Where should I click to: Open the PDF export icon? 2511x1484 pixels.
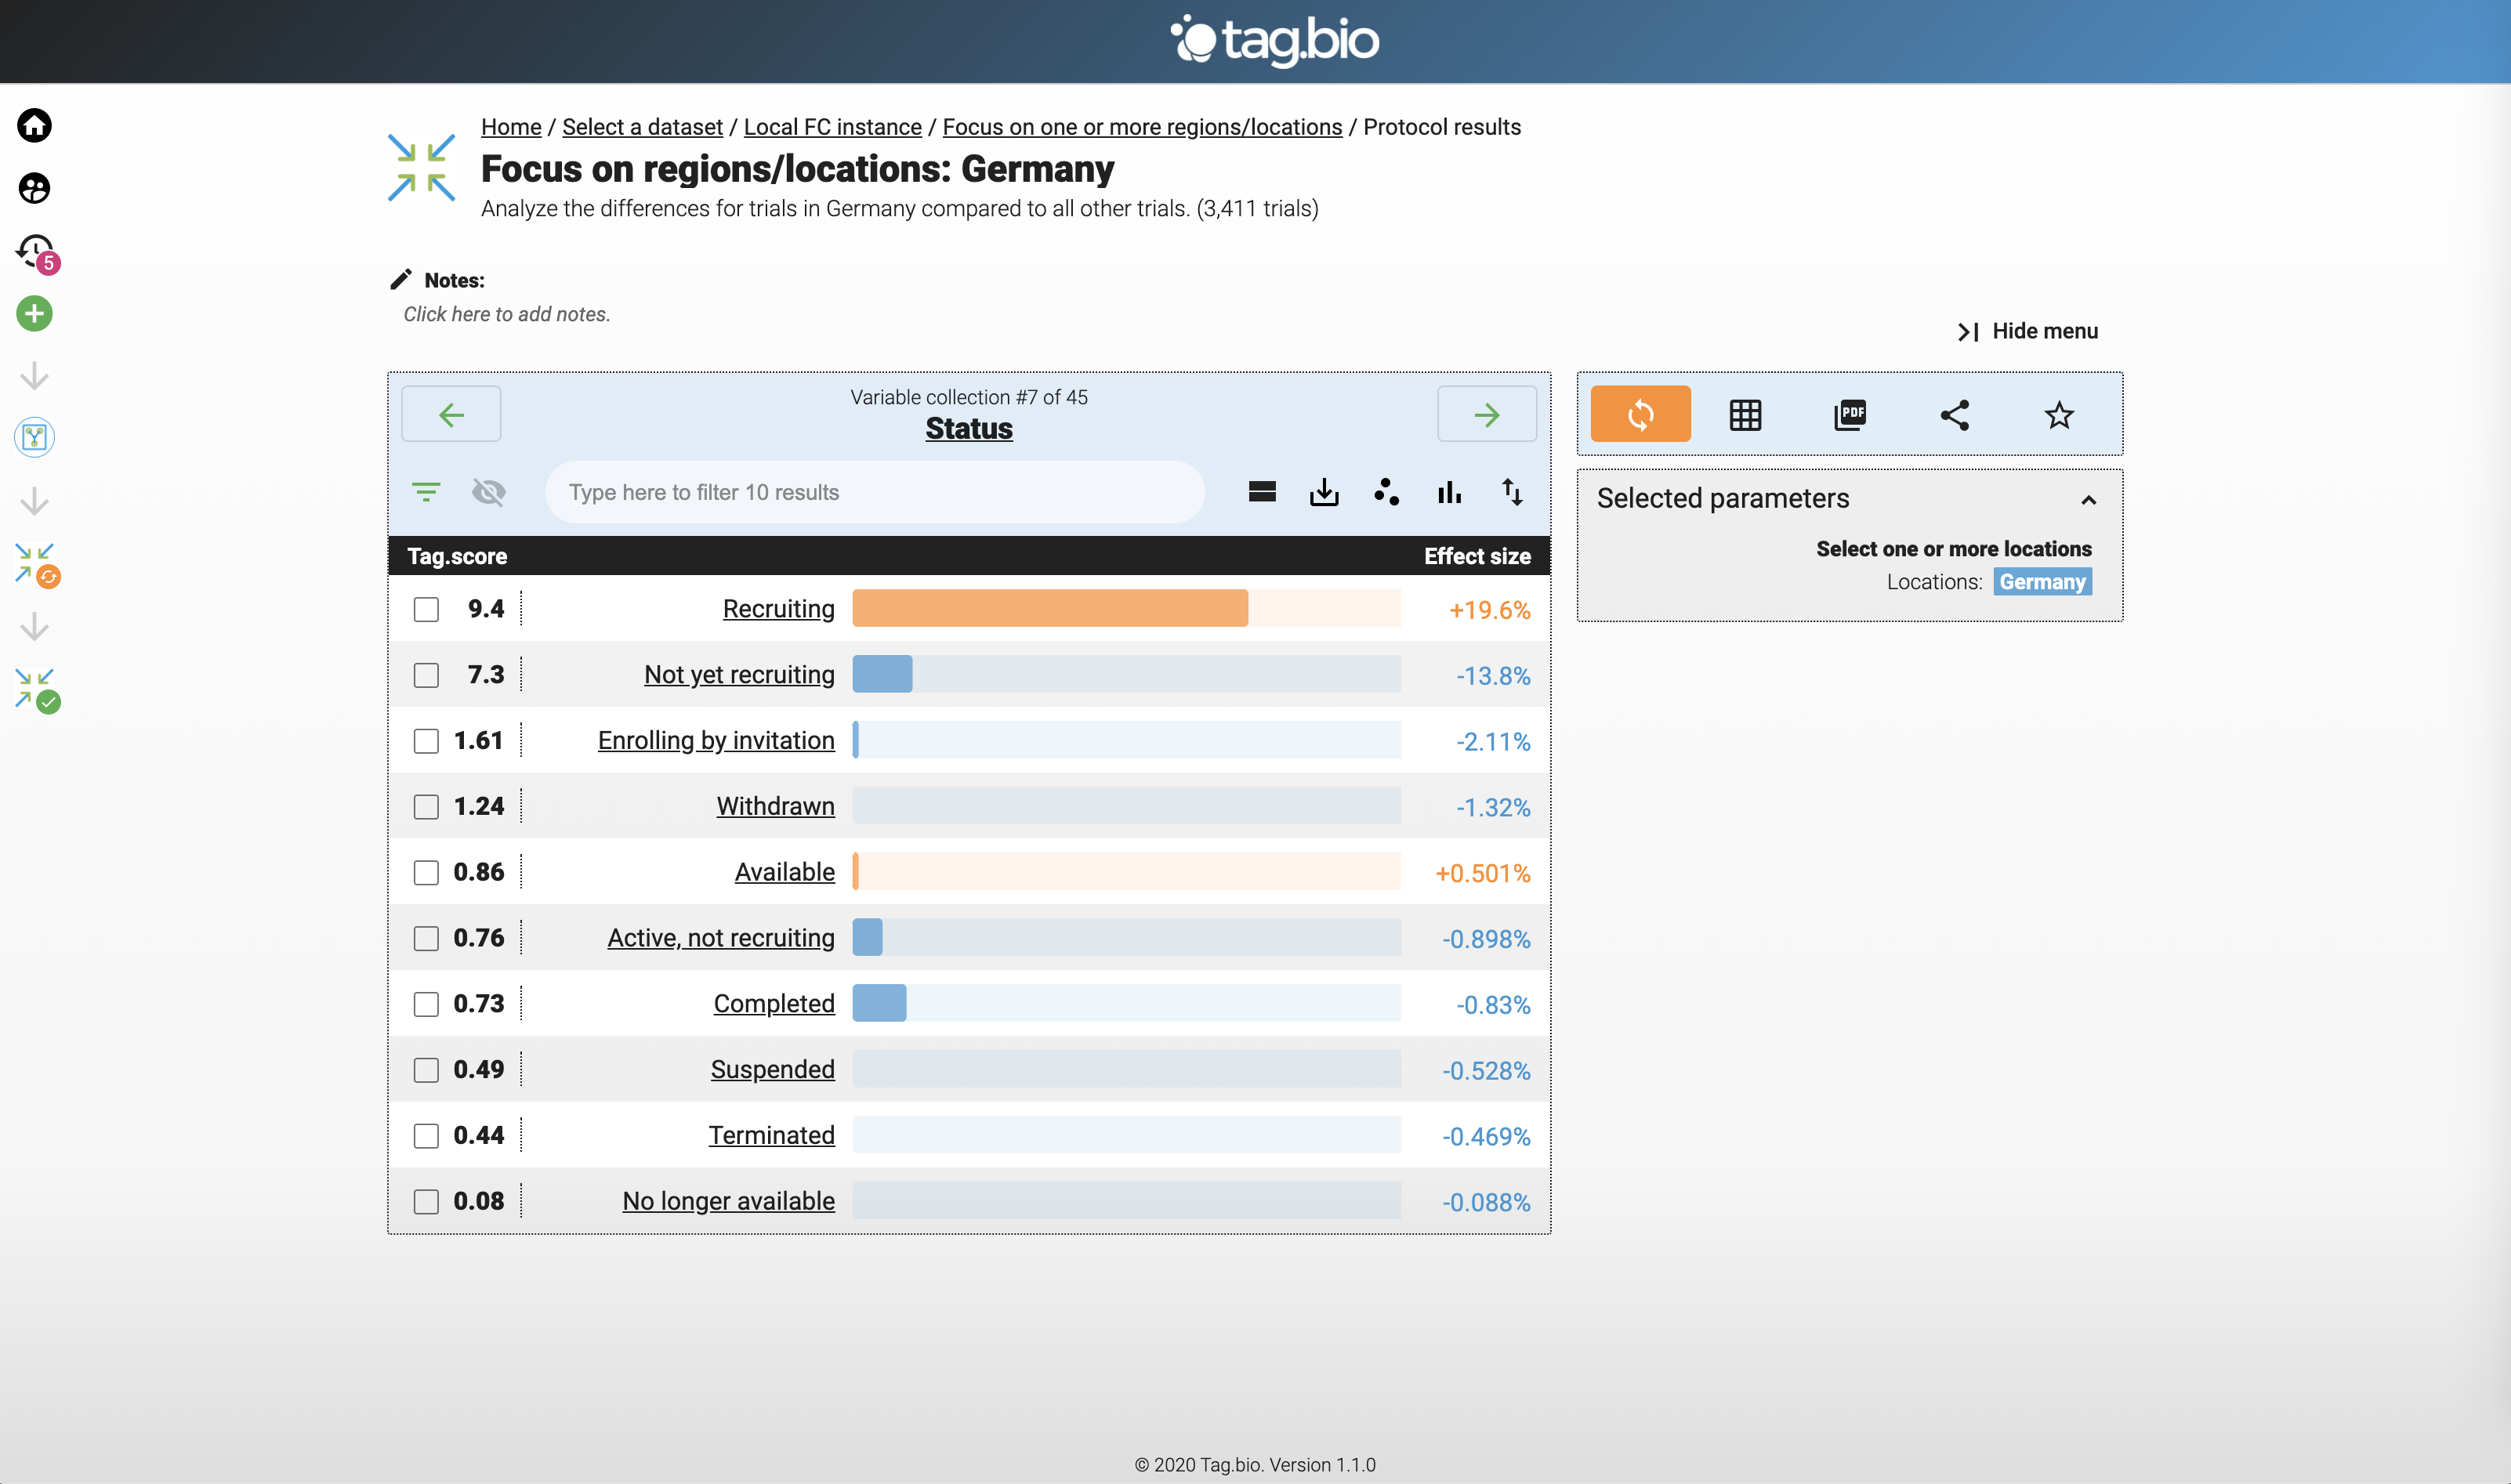(x=1850, y=414)
